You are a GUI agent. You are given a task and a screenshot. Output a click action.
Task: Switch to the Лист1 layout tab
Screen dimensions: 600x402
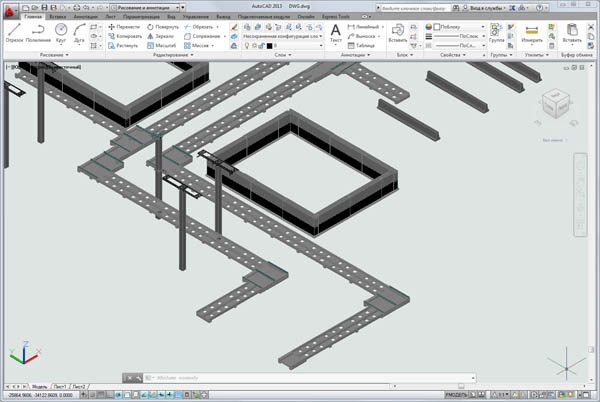[61, 385]
